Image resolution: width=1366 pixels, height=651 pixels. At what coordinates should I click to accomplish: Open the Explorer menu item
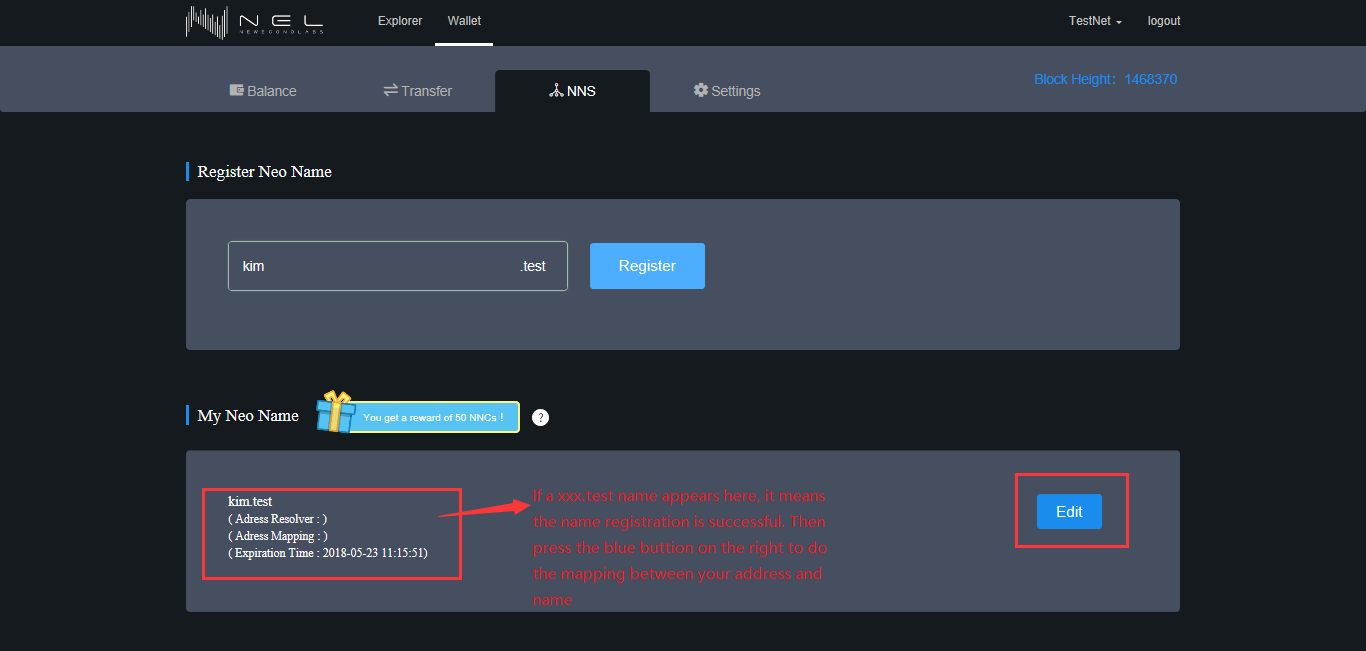tap(400, 21)
